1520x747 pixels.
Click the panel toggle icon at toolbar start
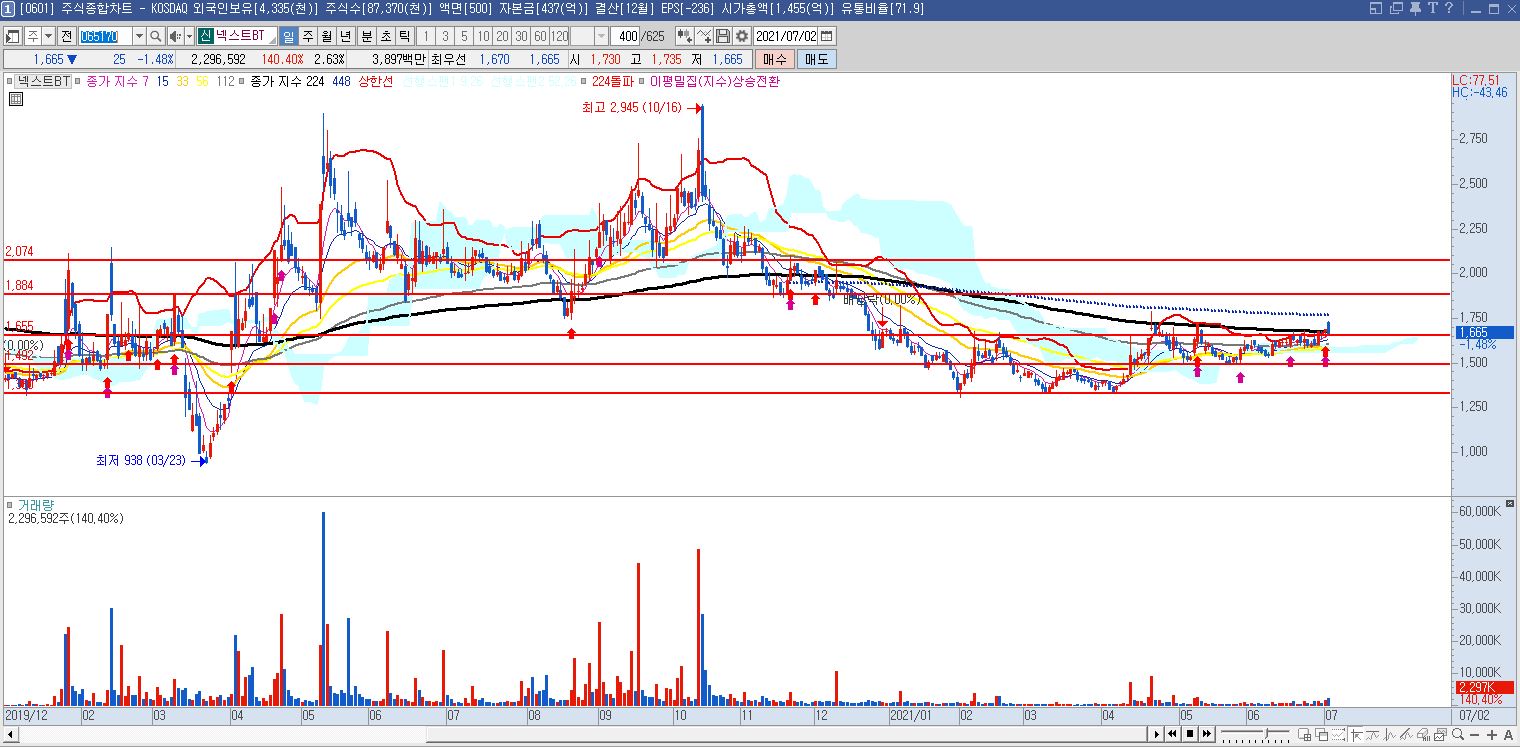tap(12, 36)
